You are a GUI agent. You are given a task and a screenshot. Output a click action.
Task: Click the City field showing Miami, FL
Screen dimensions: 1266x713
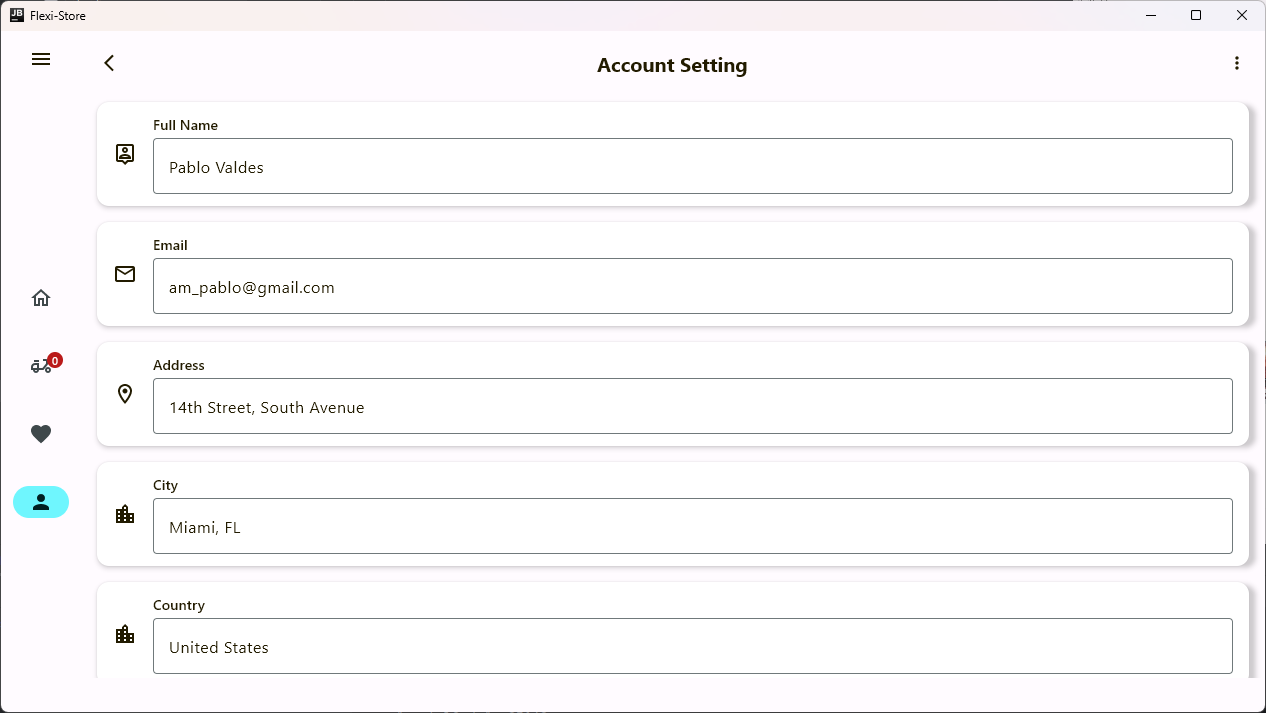(x=692, y=526)
